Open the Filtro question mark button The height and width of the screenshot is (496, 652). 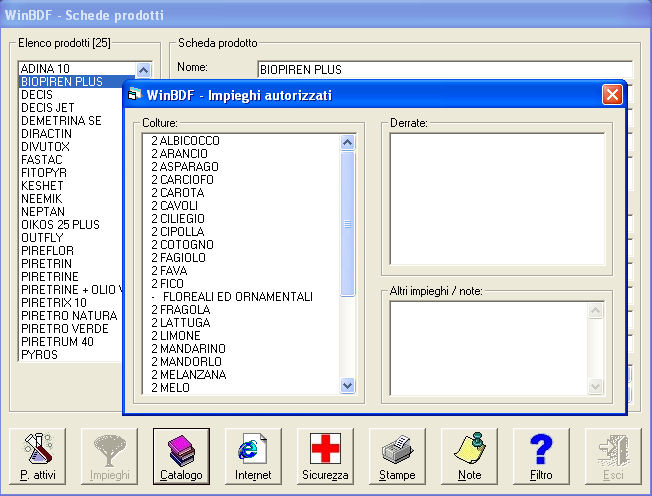point(541,457)
